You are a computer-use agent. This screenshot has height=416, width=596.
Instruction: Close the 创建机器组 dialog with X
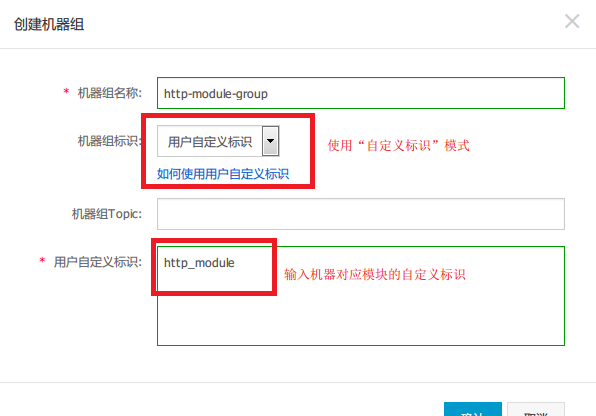coord(572,21)
